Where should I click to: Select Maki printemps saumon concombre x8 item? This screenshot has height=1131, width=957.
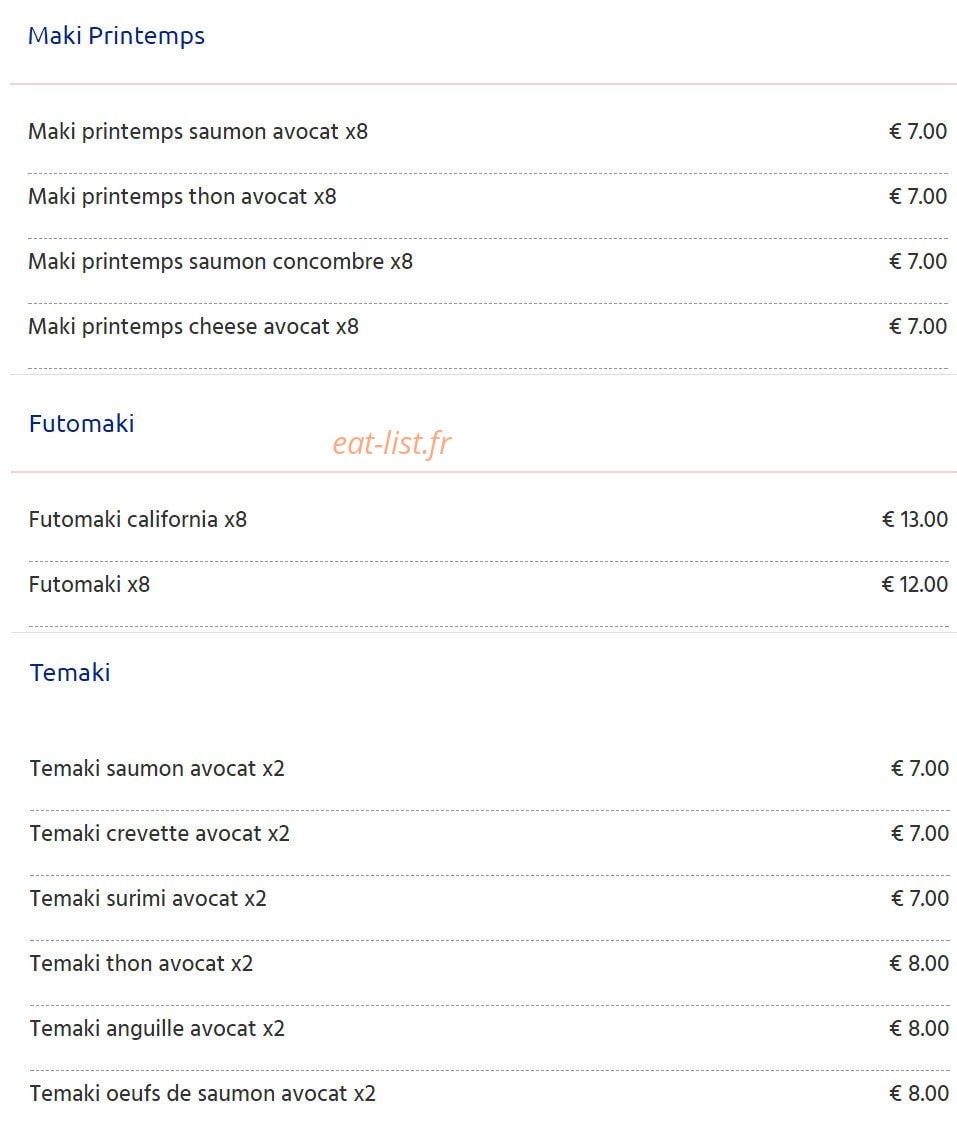[x=220, y=262]
